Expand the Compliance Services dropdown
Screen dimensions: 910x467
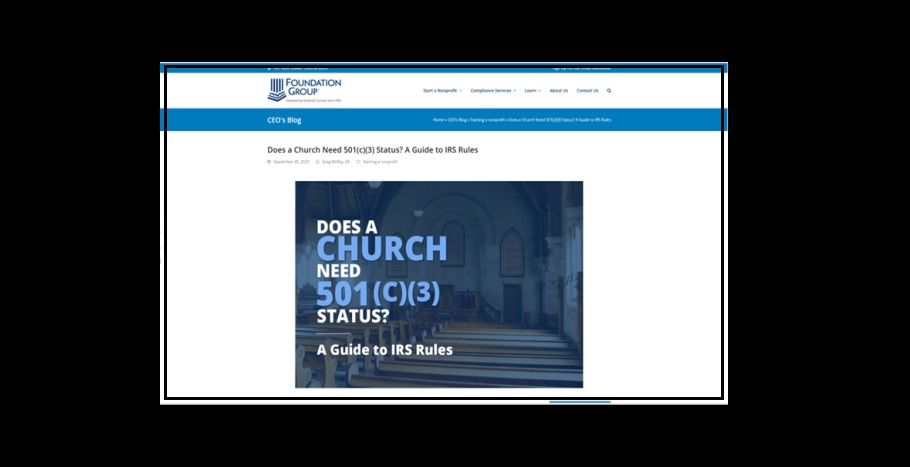pos(493,91)
